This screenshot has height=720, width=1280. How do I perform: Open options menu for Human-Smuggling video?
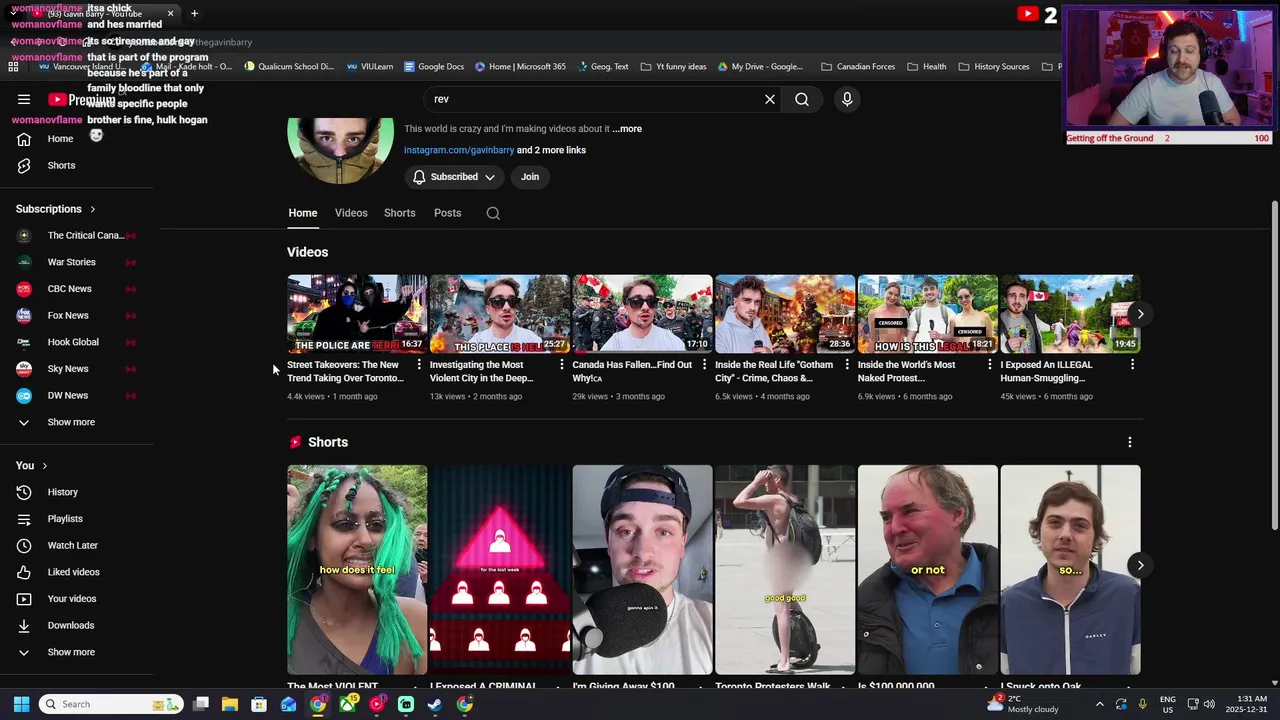(1132, 365)
